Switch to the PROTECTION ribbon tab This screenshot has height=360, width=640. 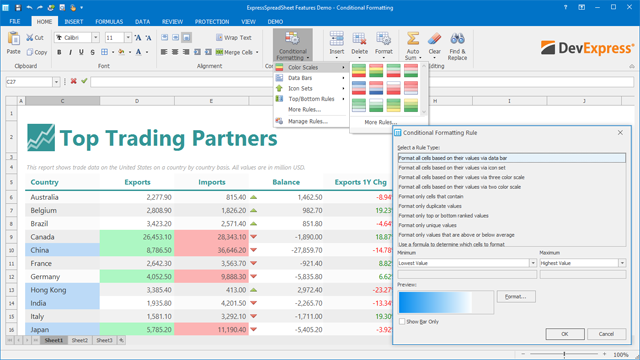(x=212, y=22)
